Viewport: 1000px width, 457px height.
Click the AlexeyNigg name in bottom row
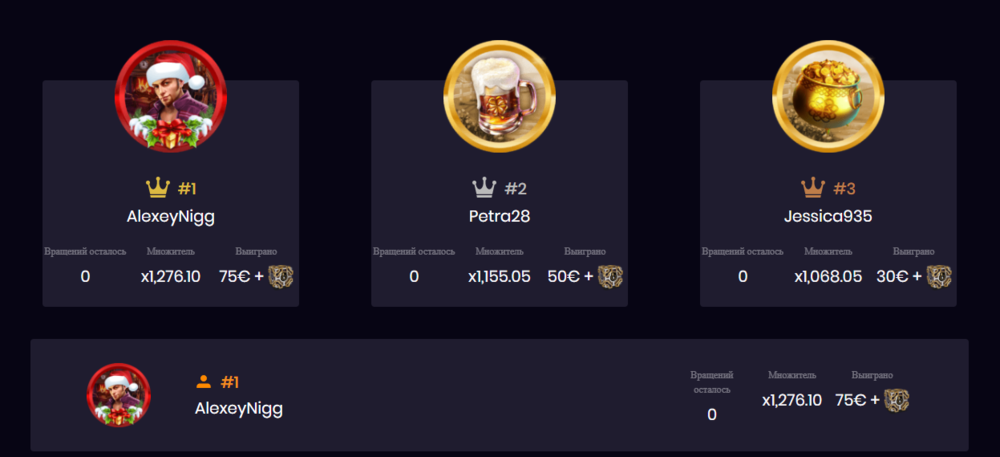[239, 409]
